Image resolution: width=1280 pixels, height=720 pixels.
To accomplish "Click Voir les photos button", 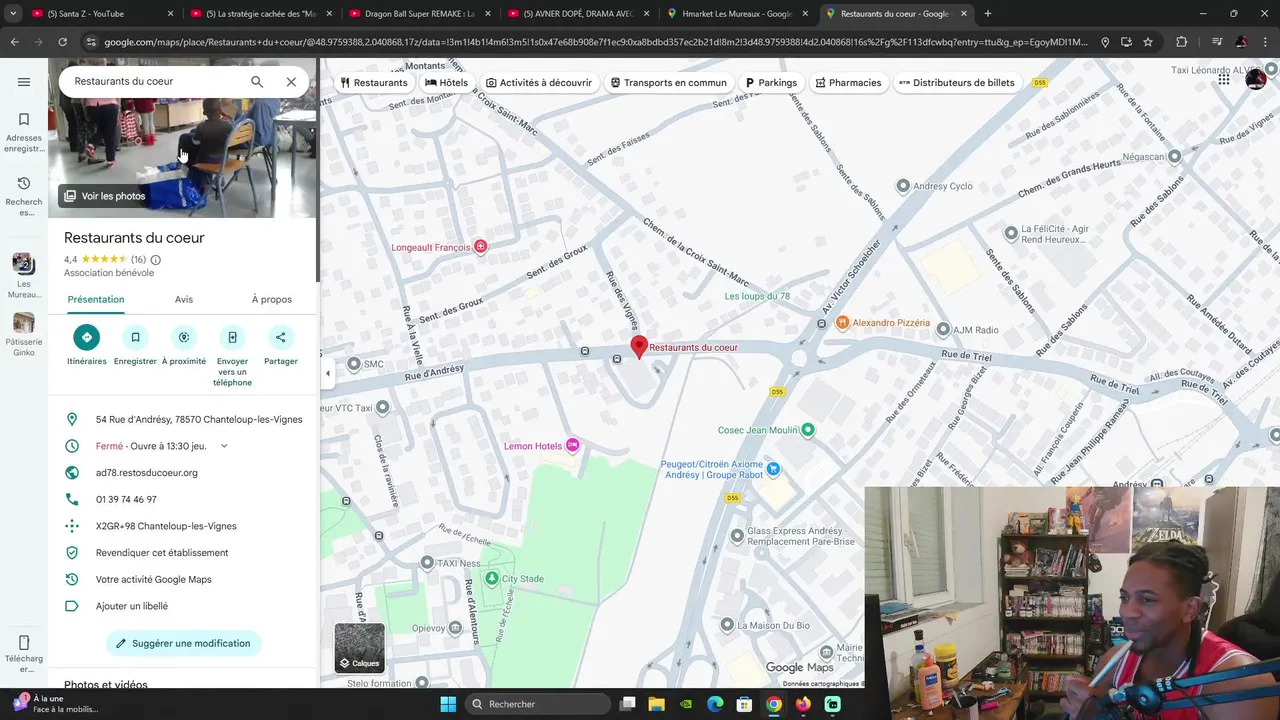I will tap(105, 196).
